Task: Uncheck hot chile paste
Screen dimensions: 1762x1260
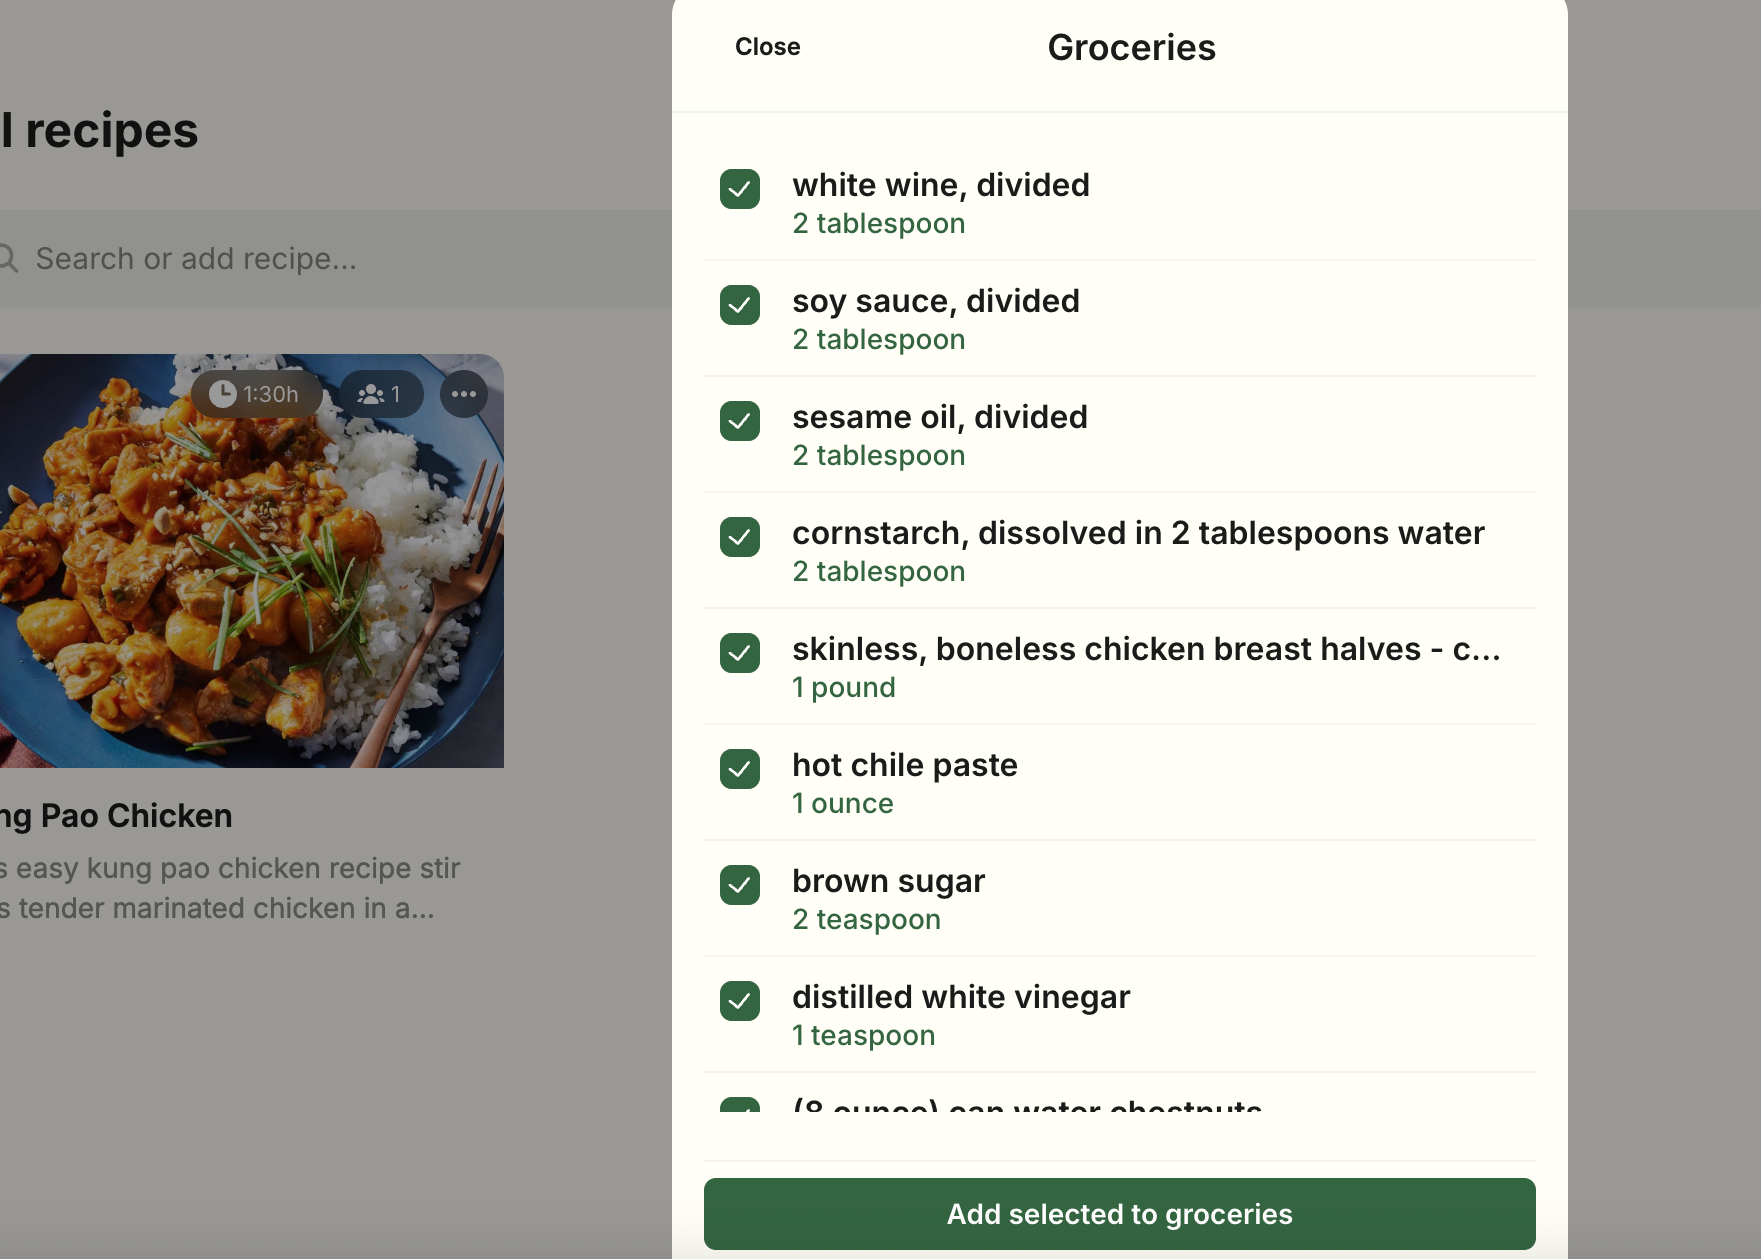Action: tap(740, 769)
